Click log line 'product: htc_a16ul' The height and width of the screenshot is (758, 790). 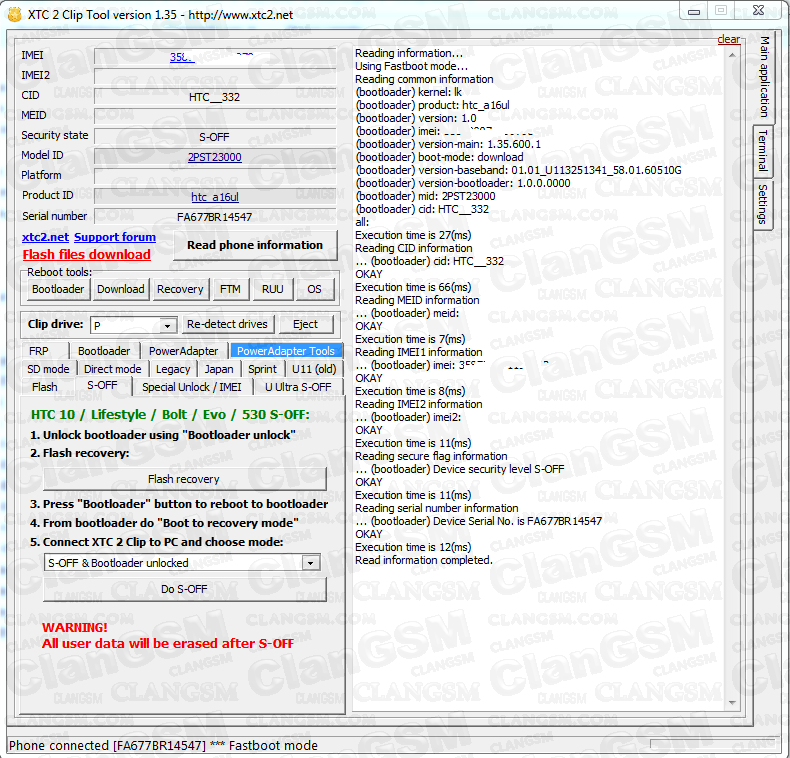(x=432, y=105)
